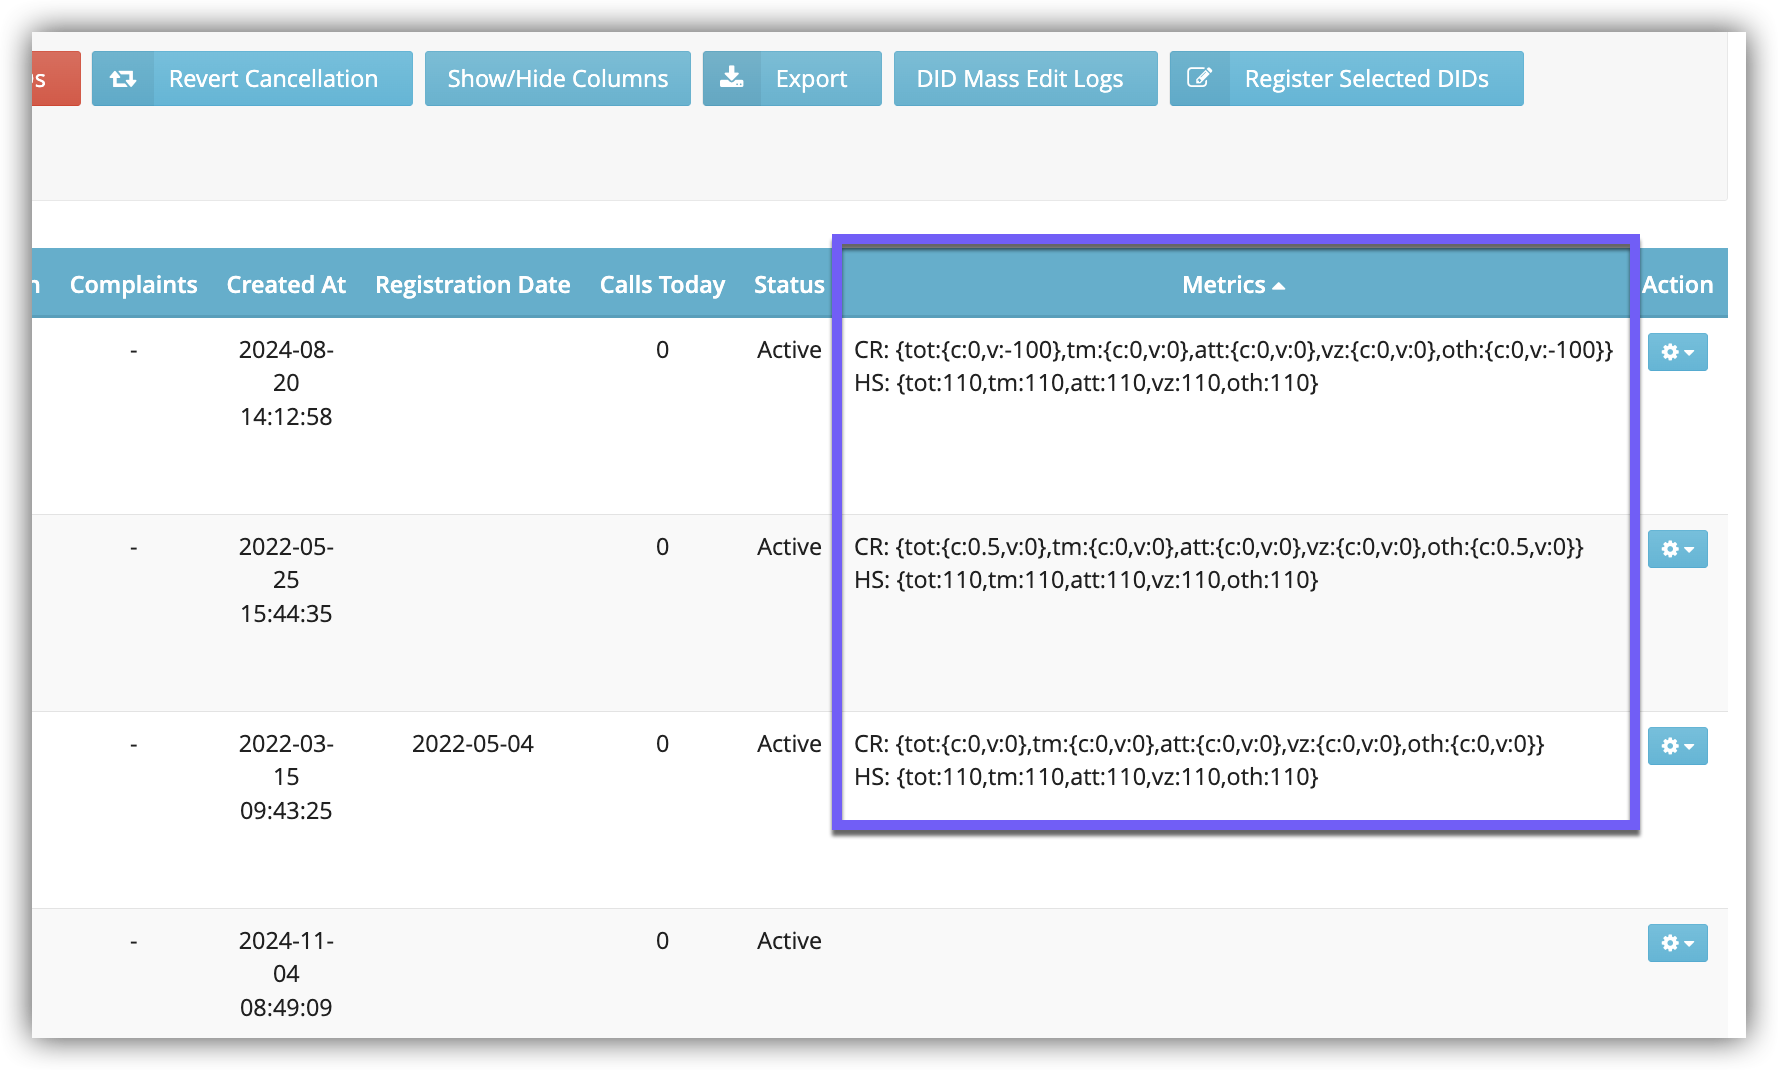Sort by Created At column
1778x1070 pixels.
pyautogui.click(x=286, y=285)
